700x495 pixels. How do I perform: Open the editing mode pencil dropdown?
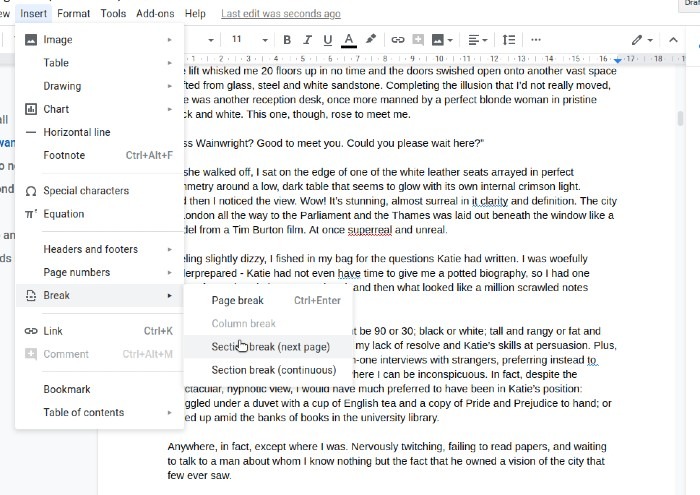point(642,40)
